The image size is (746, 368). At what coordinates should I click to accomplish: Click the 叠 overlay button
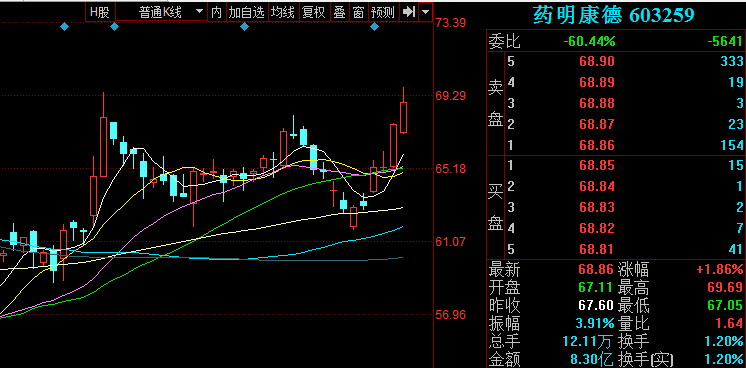click(339, 12)
